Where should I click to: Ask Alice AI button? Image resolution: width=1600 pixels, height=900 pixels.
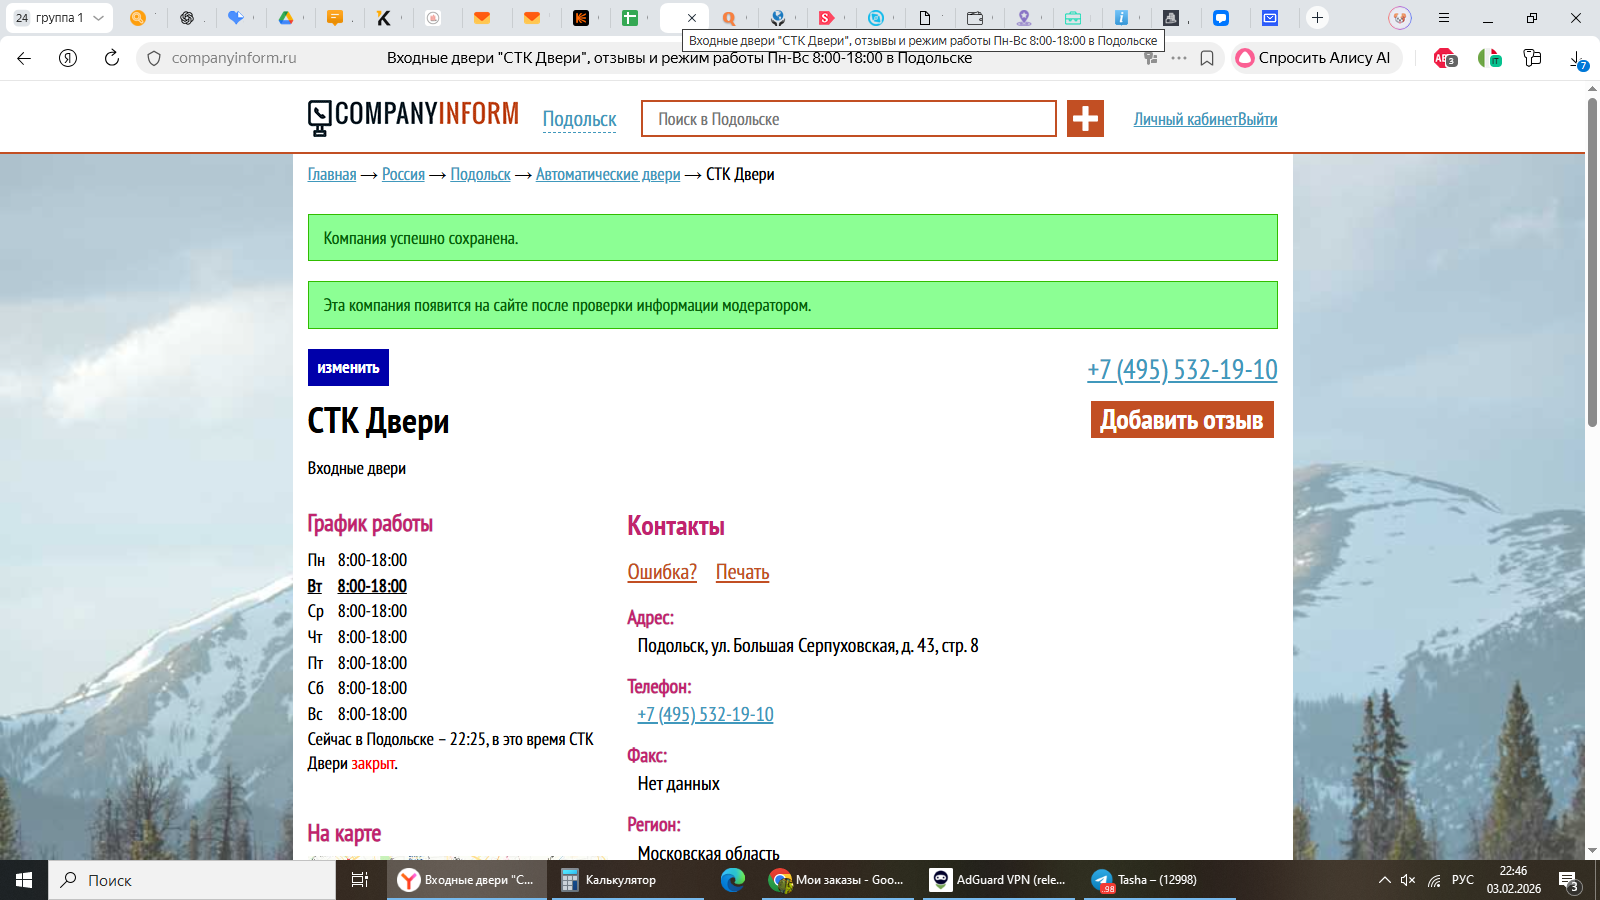coord(1315,58)
